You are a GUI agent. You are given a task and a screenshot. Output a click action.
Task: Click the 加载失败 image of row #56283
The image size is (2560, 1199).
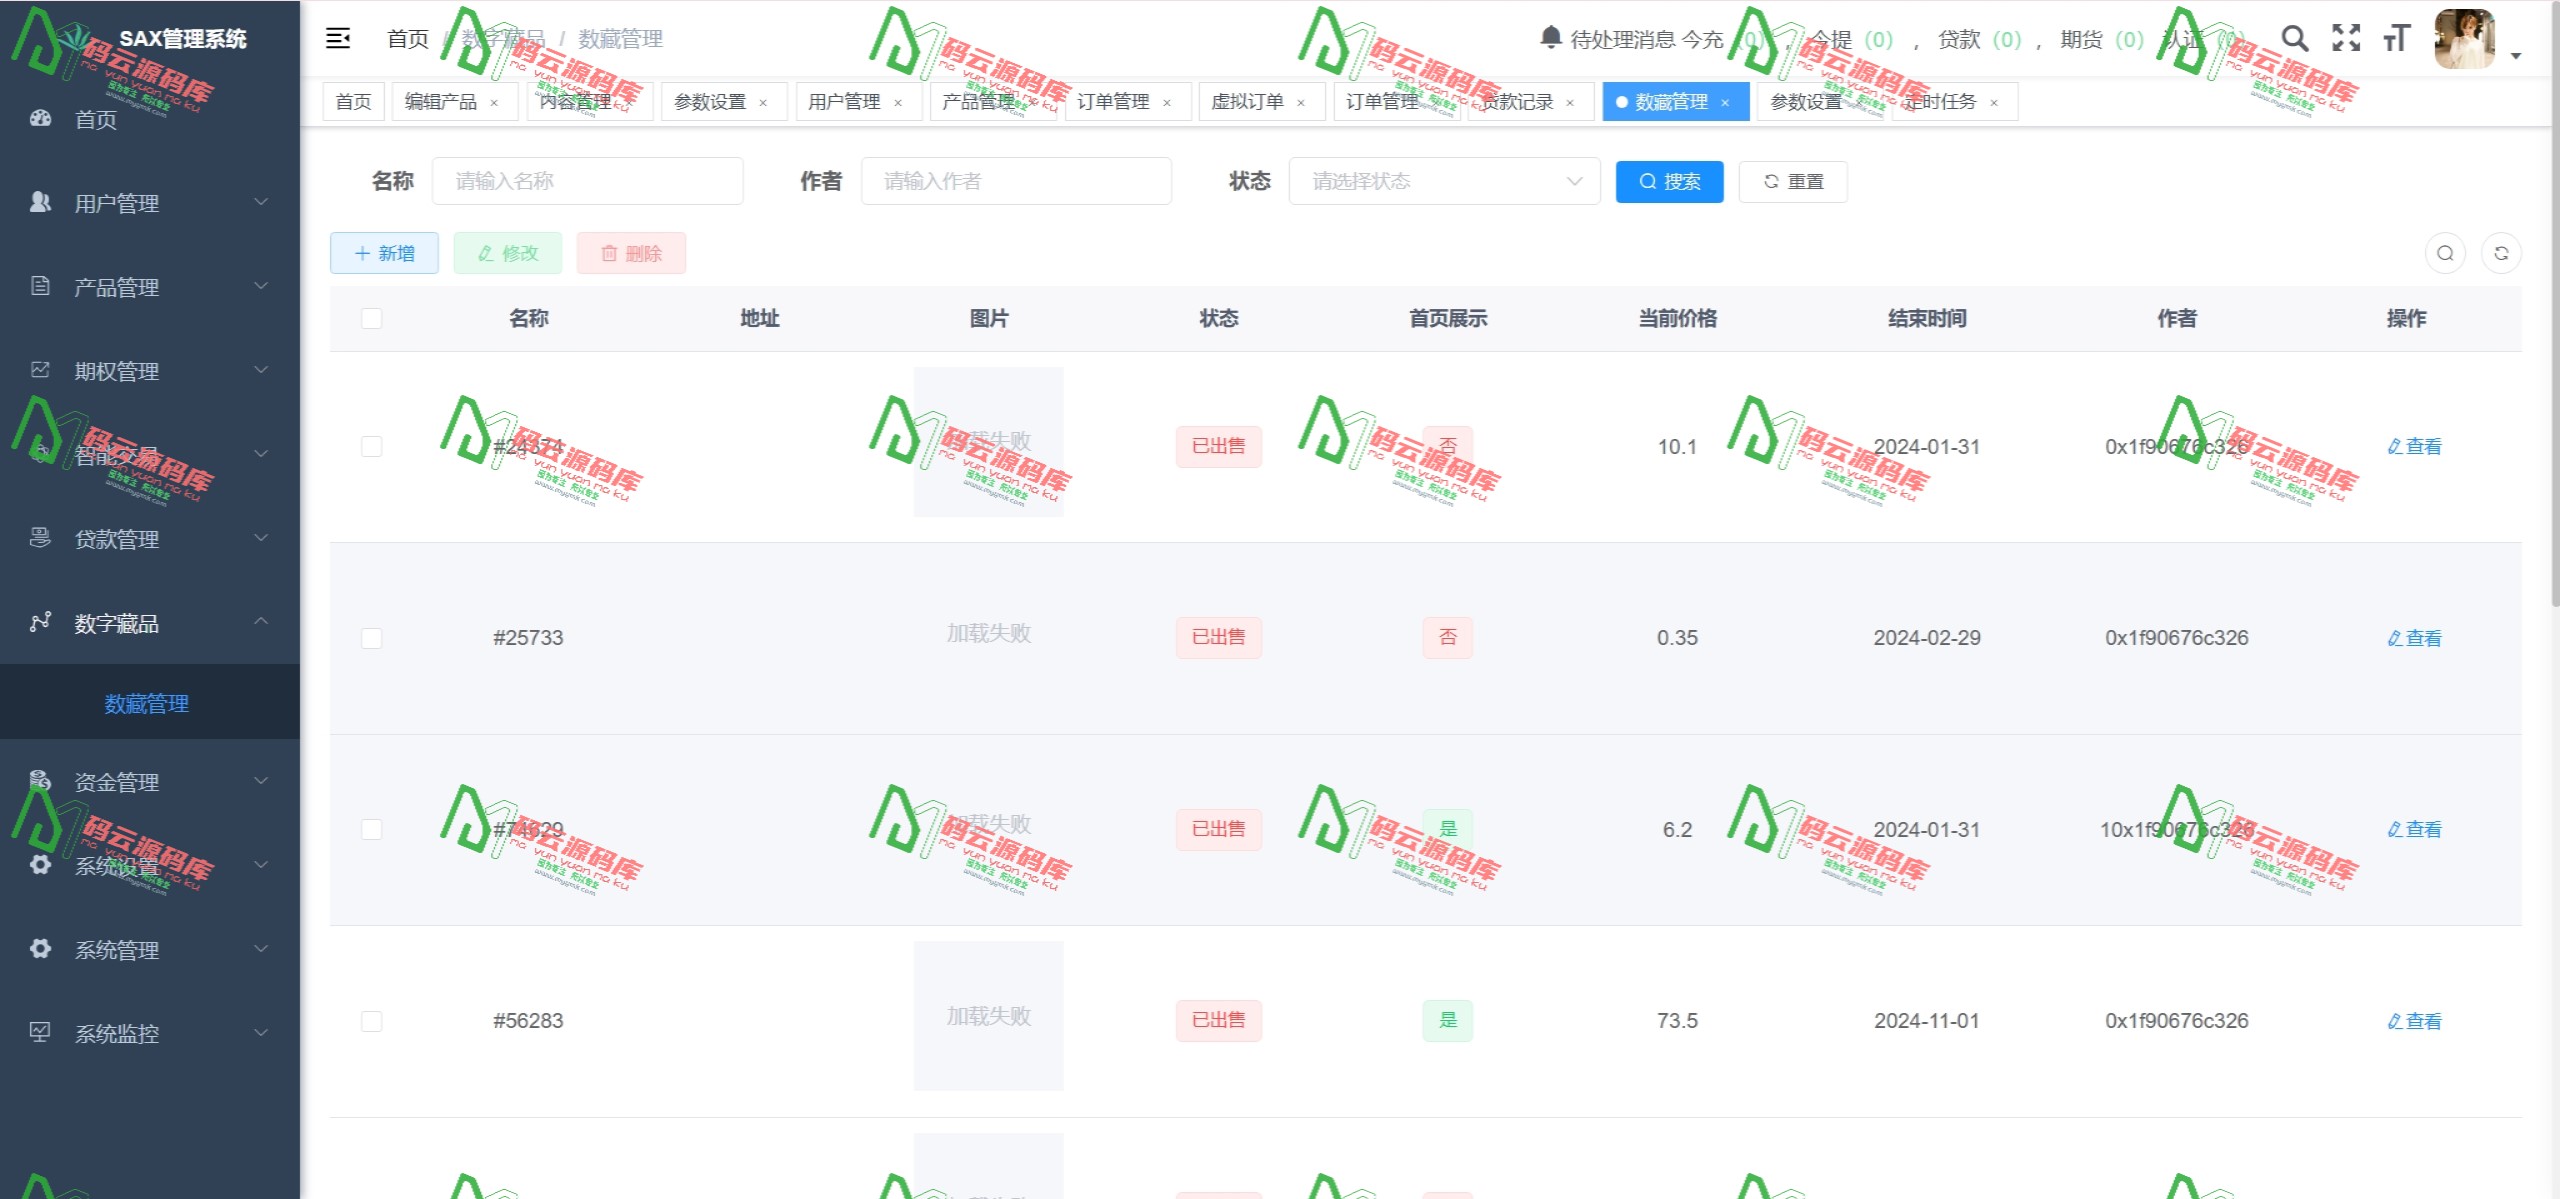[x=988, y=1016]
